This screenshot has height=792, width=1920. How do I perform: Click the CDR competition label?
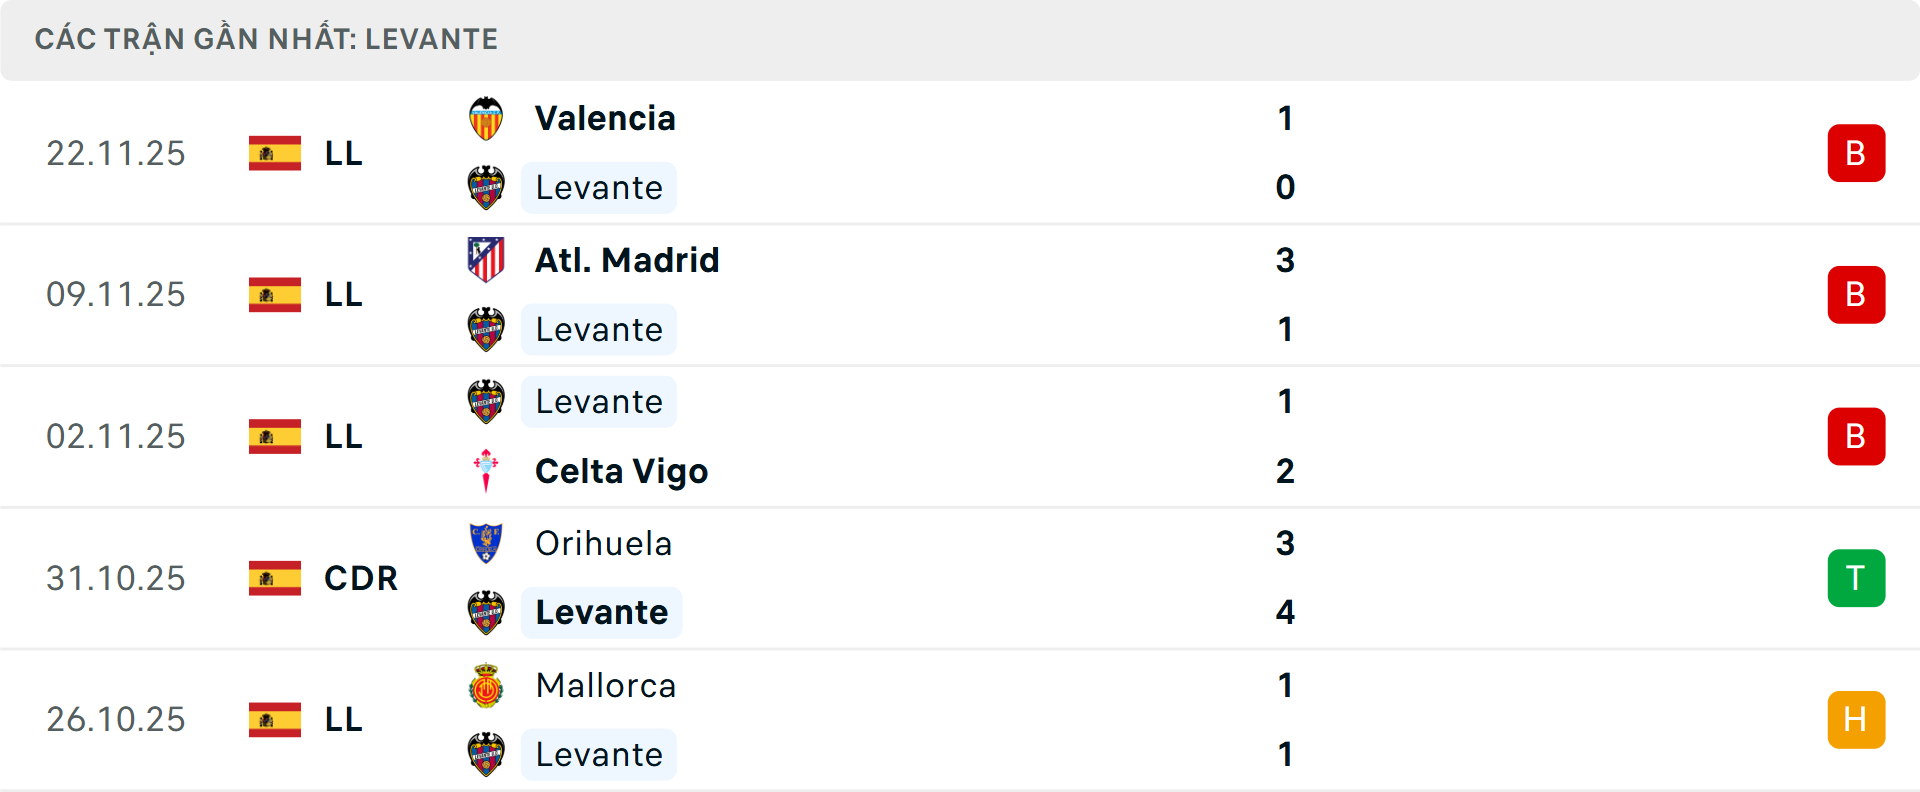click(361, 578)
